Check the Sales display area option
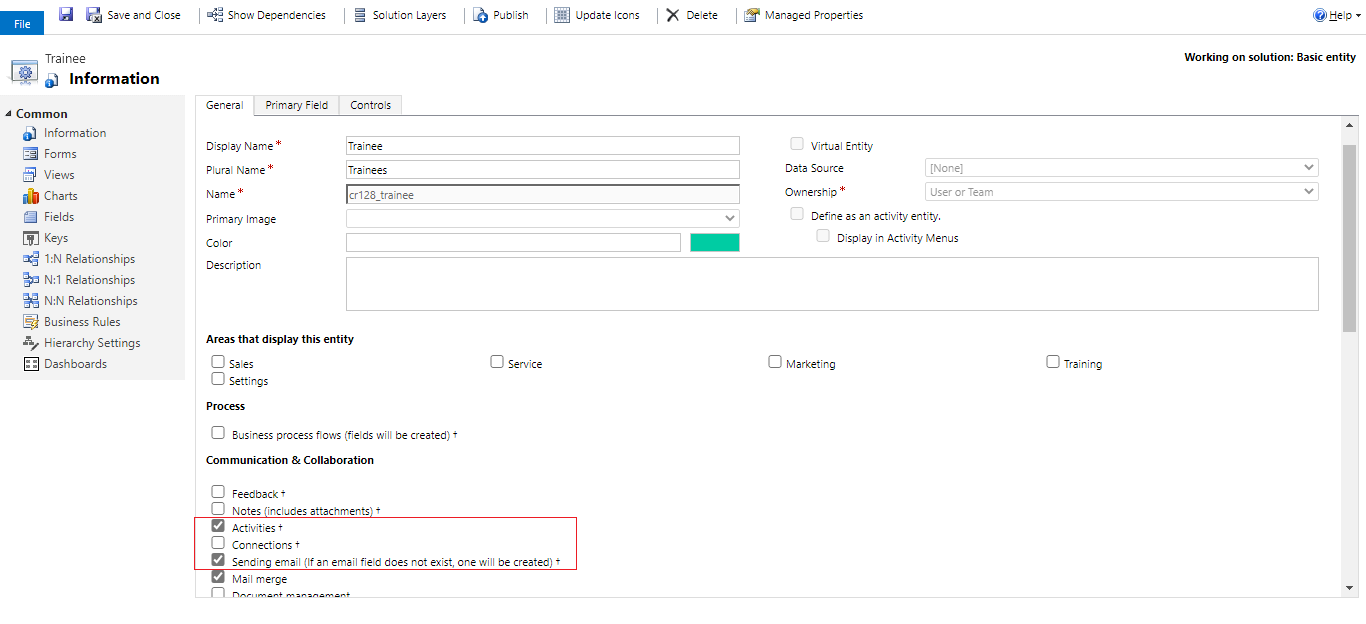Screen dimensions: 1366x624 (218, 362)
